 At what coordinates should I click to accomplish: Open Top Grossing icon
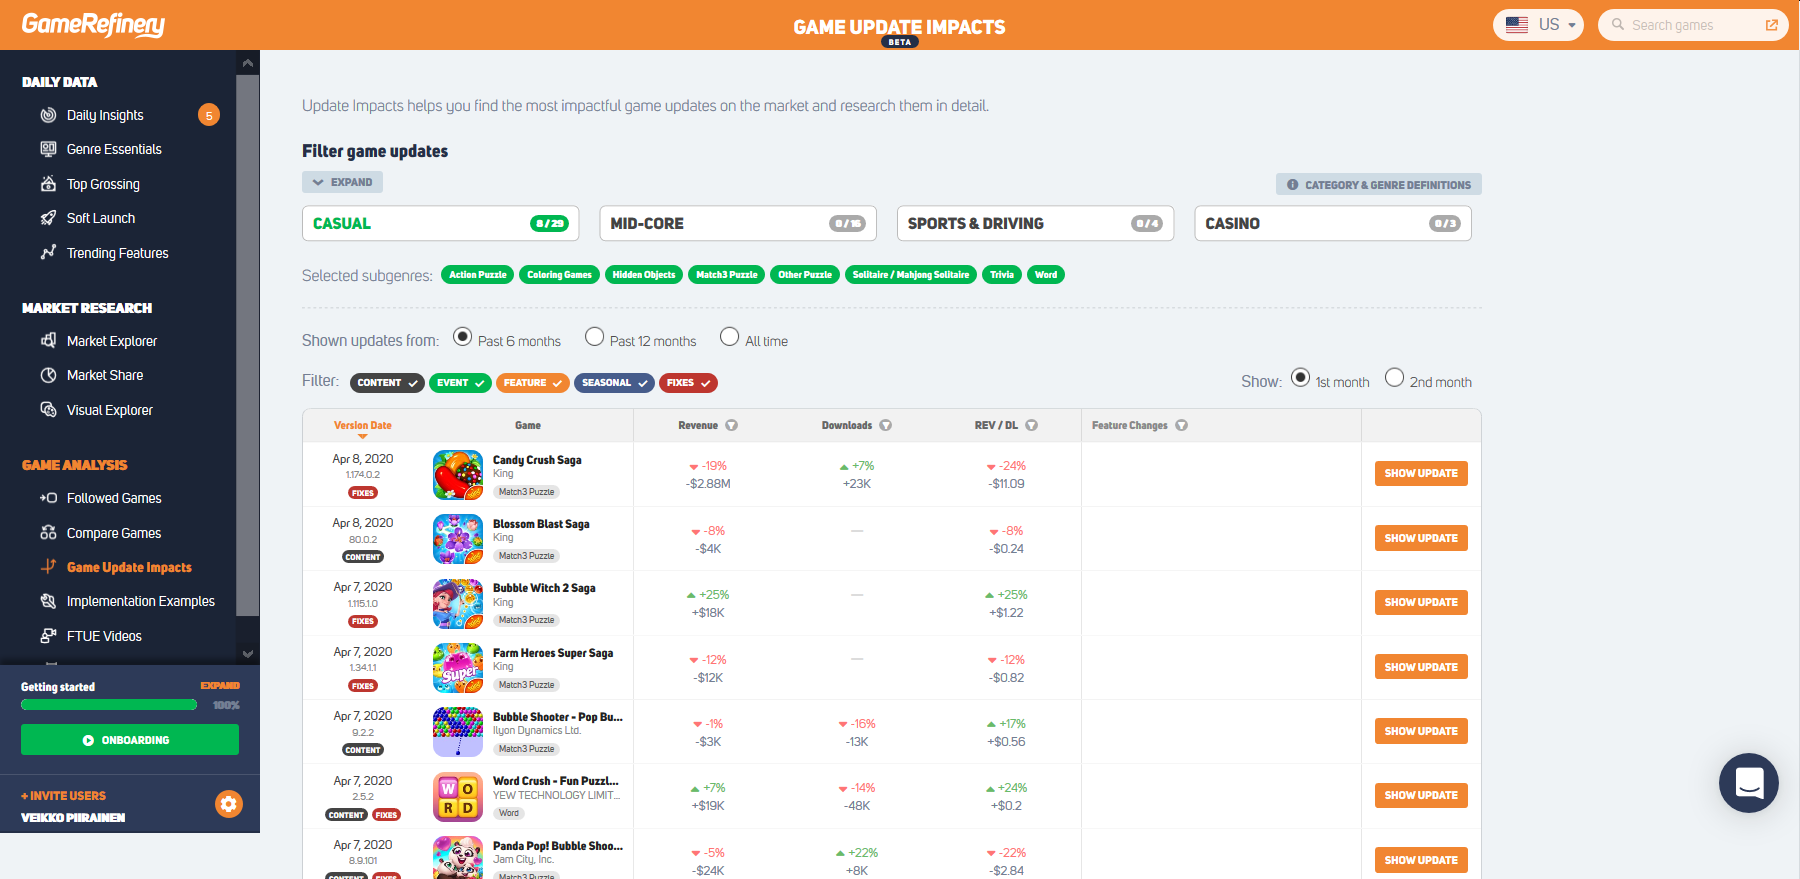click(48, 184)
